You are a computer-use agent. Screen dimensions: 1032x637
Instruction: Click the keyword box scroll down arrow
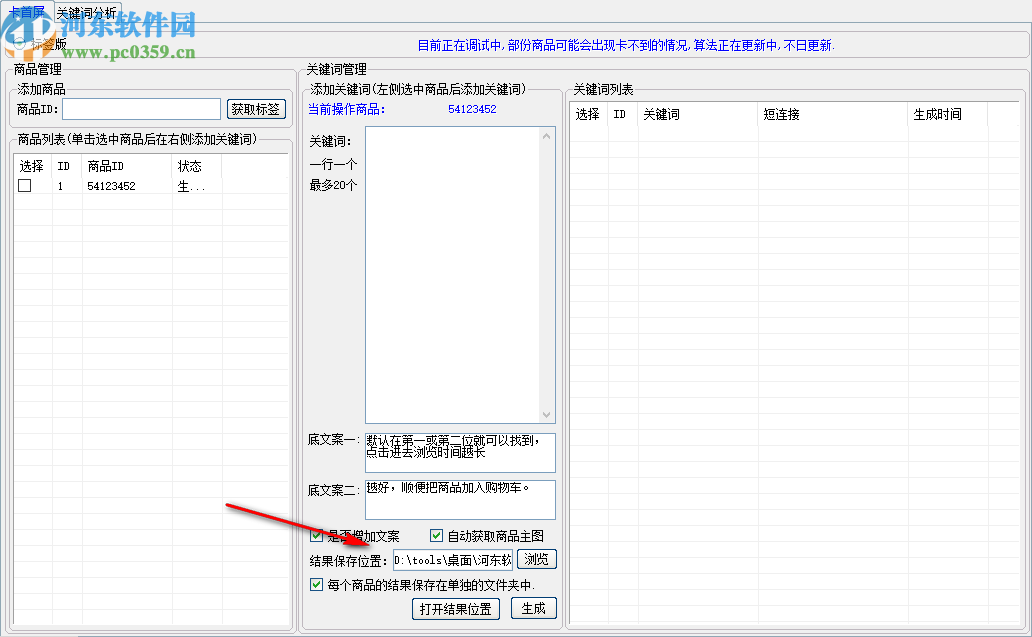point(546,414)
